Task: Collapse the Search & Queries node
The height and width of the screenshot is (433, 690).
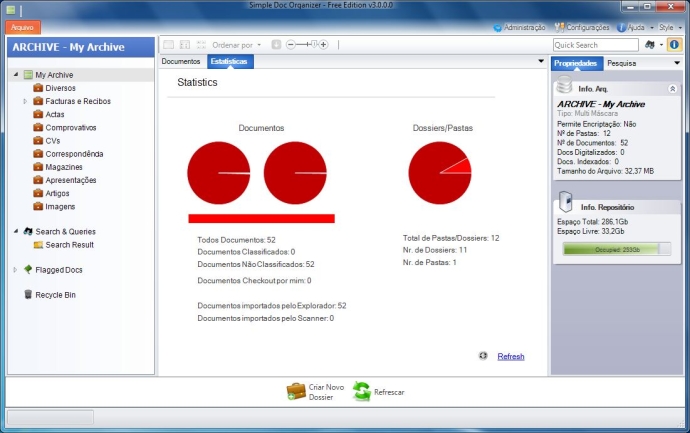Action: (x=16, y=231)
